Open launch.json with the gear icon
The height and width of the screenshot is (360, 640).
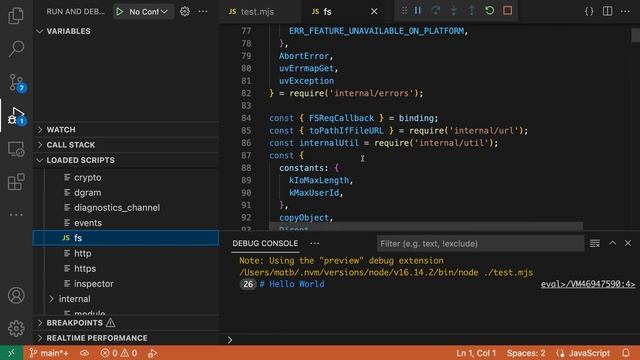point(185,11)
